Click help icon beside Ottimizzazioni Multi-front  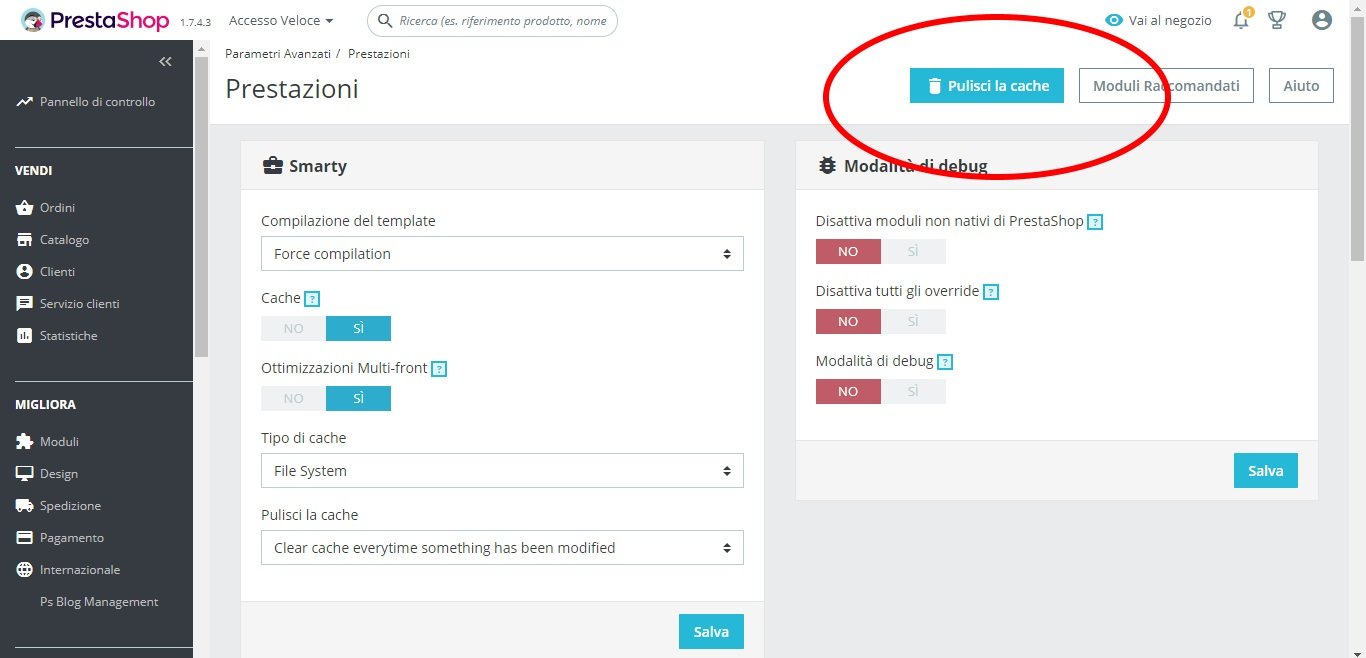(439, 369)
